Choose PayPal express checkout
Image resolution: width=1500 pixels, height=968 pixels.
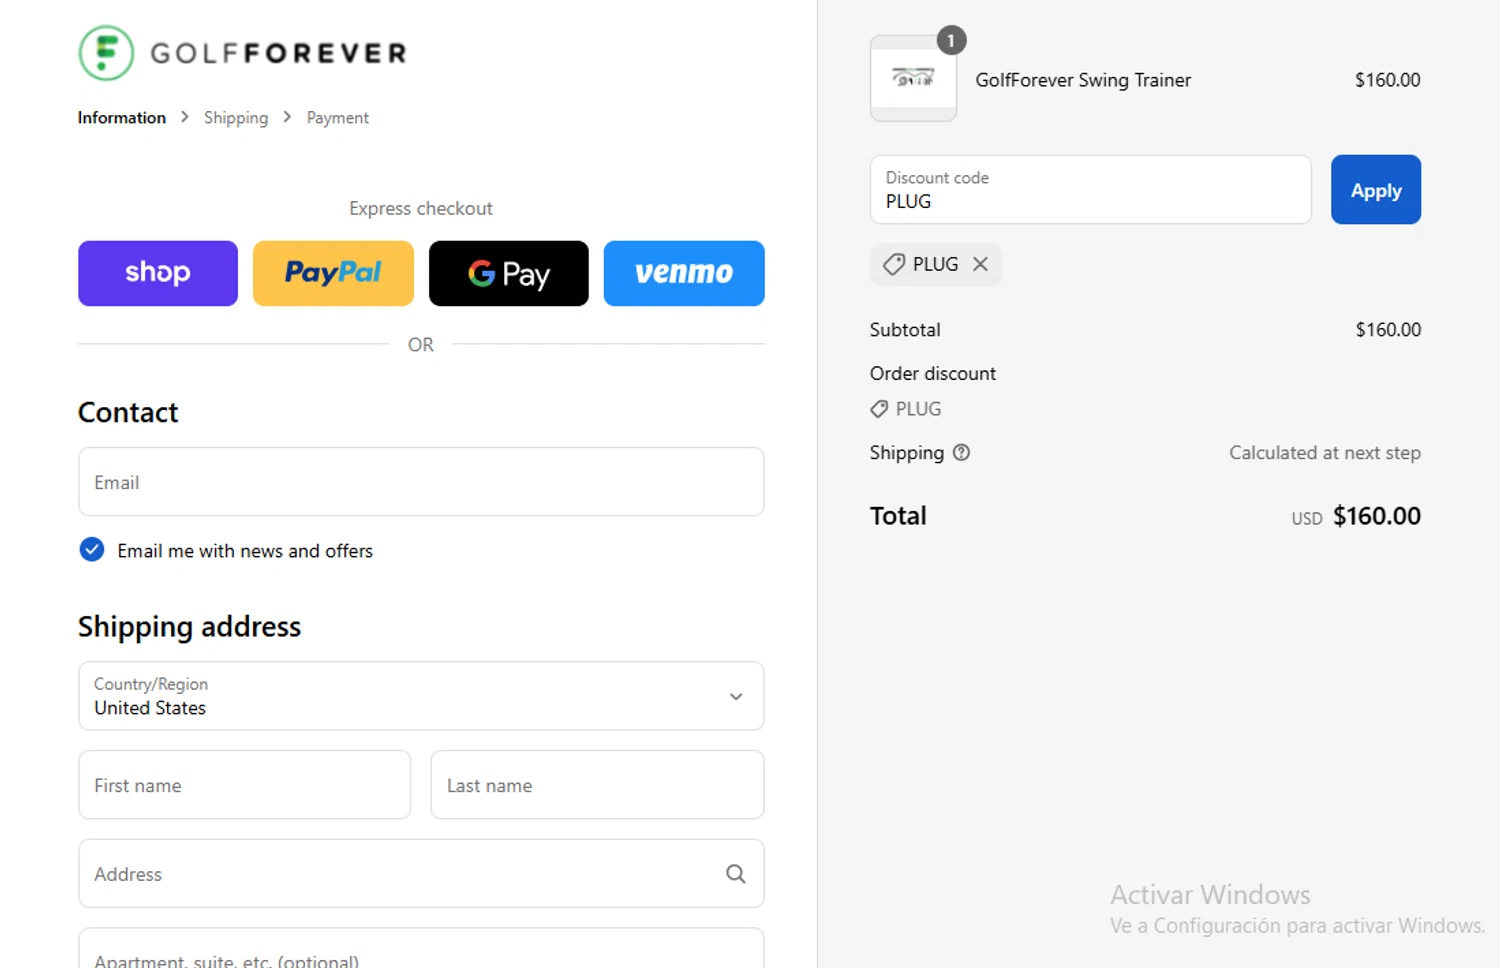click(x=333, y=273)
